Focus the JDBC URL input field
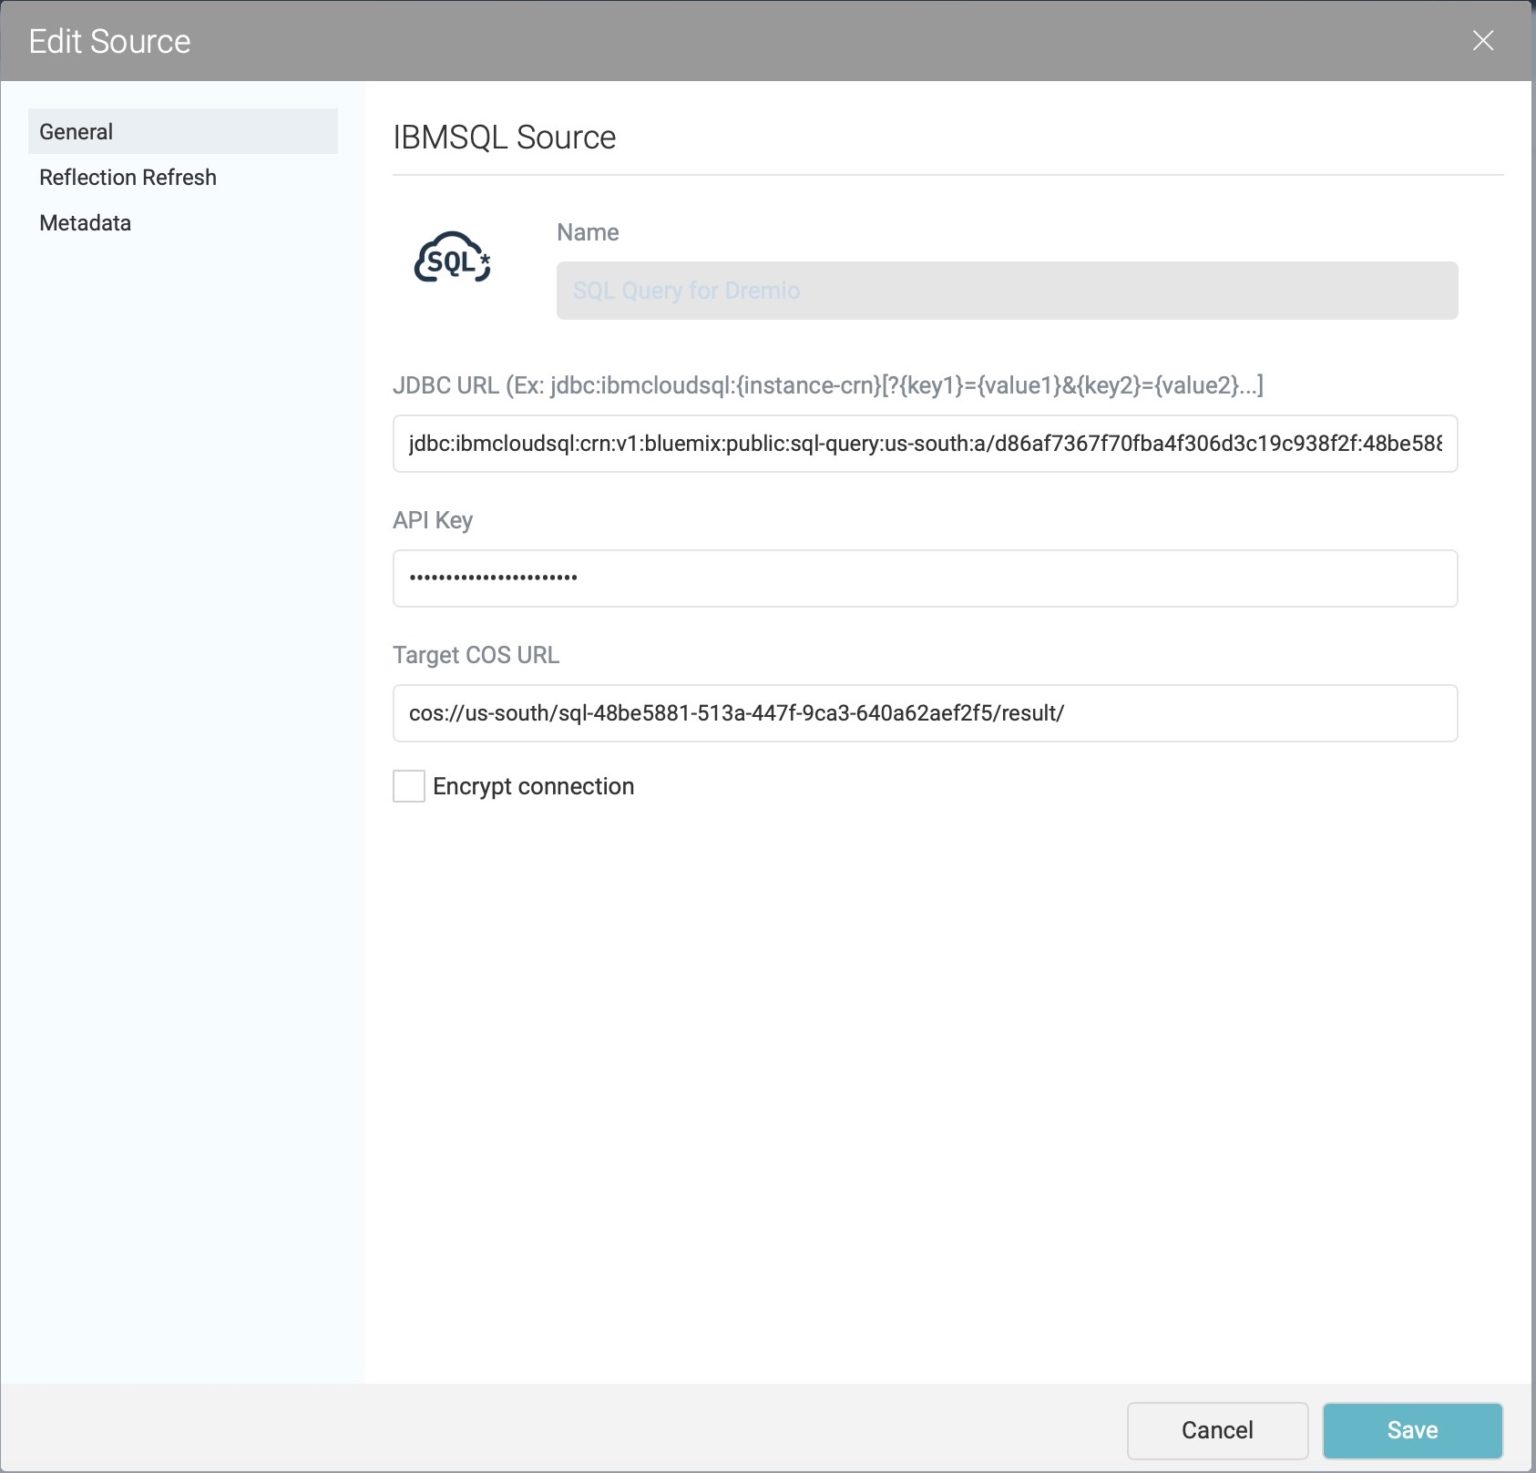The image size is (1536, 1473). pos(925,443)
